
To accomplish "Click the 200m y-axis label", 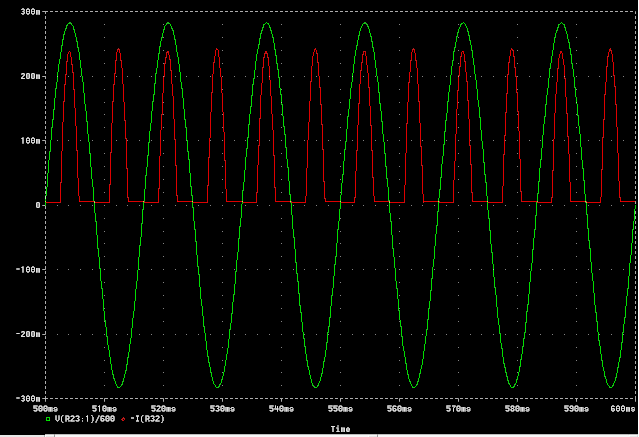I will click(x=30, y=76).
